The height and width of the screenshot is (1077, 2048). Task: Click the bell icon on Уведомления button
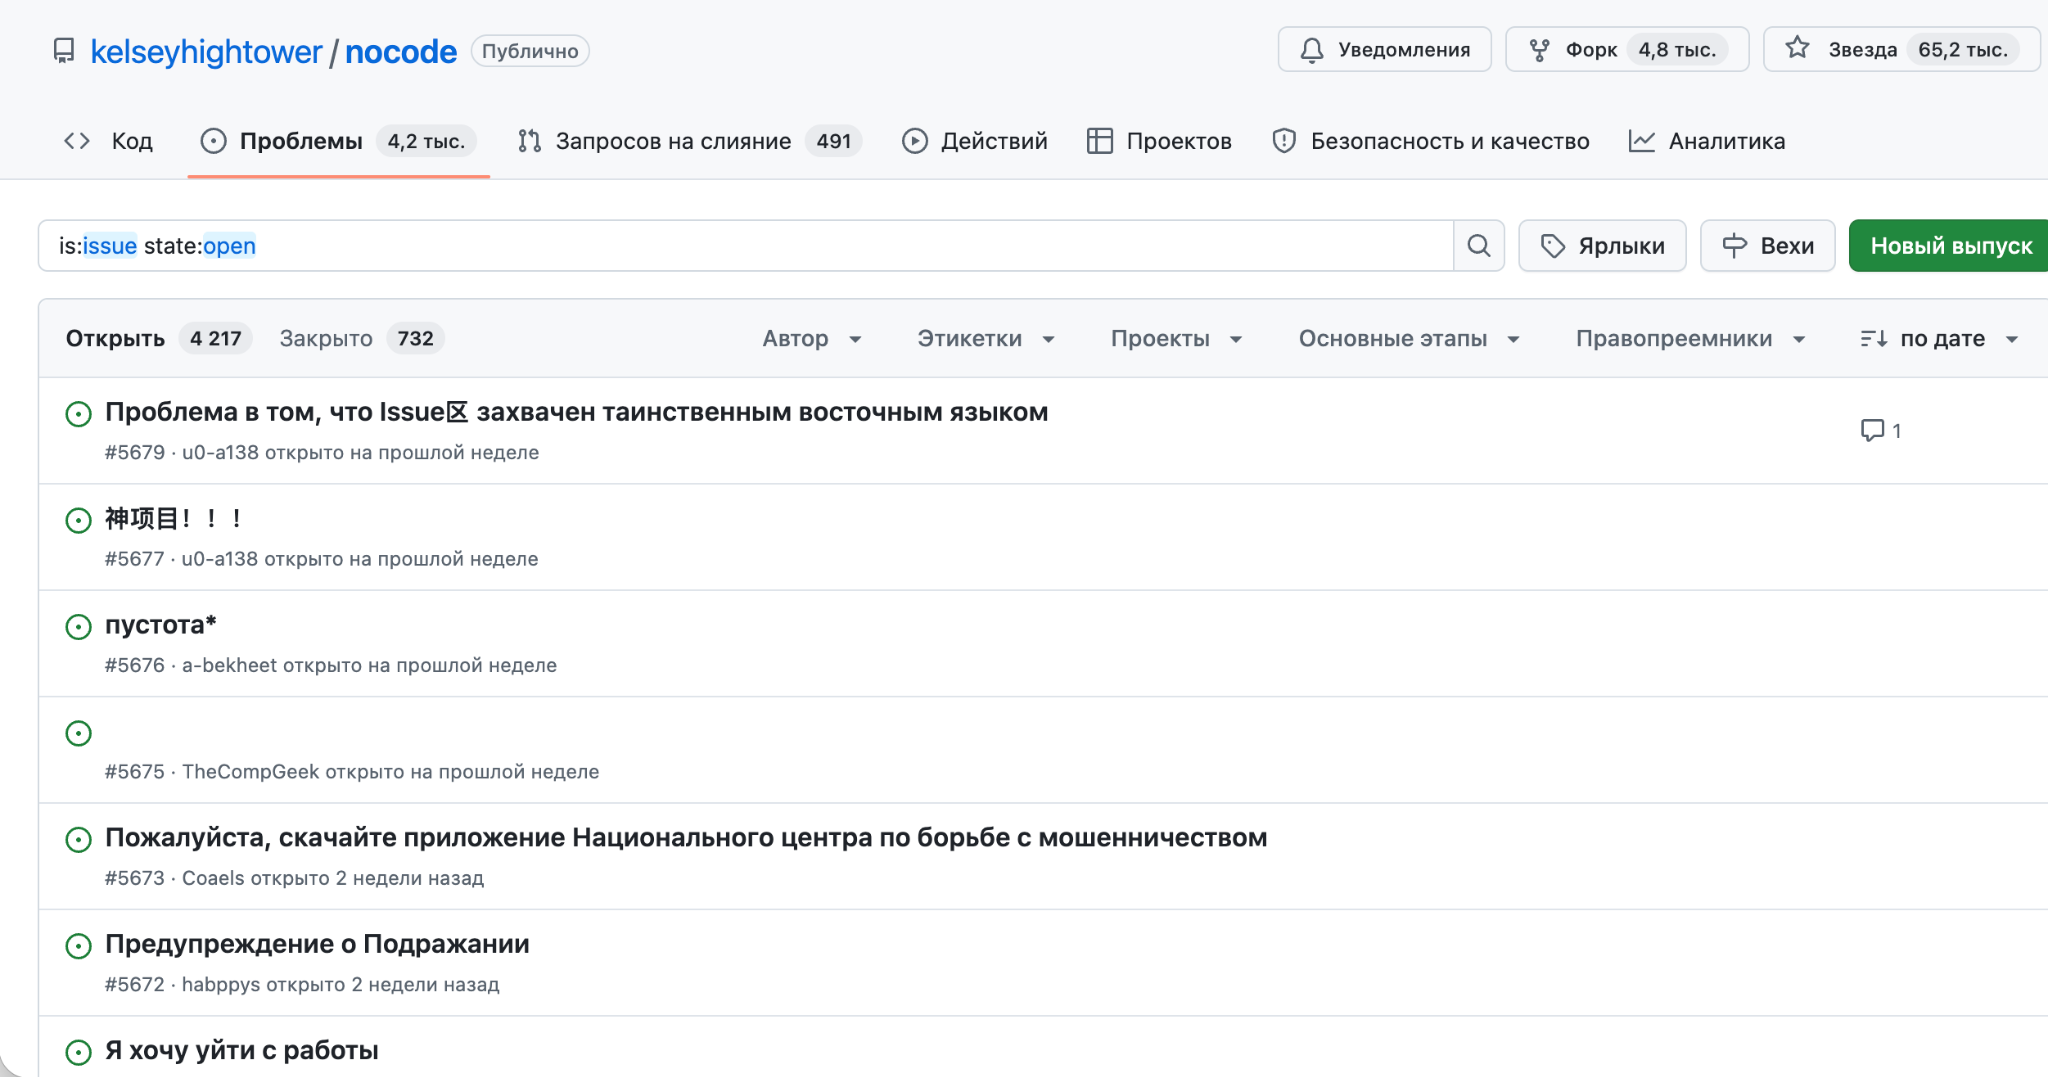click(x=1312, y=48)
